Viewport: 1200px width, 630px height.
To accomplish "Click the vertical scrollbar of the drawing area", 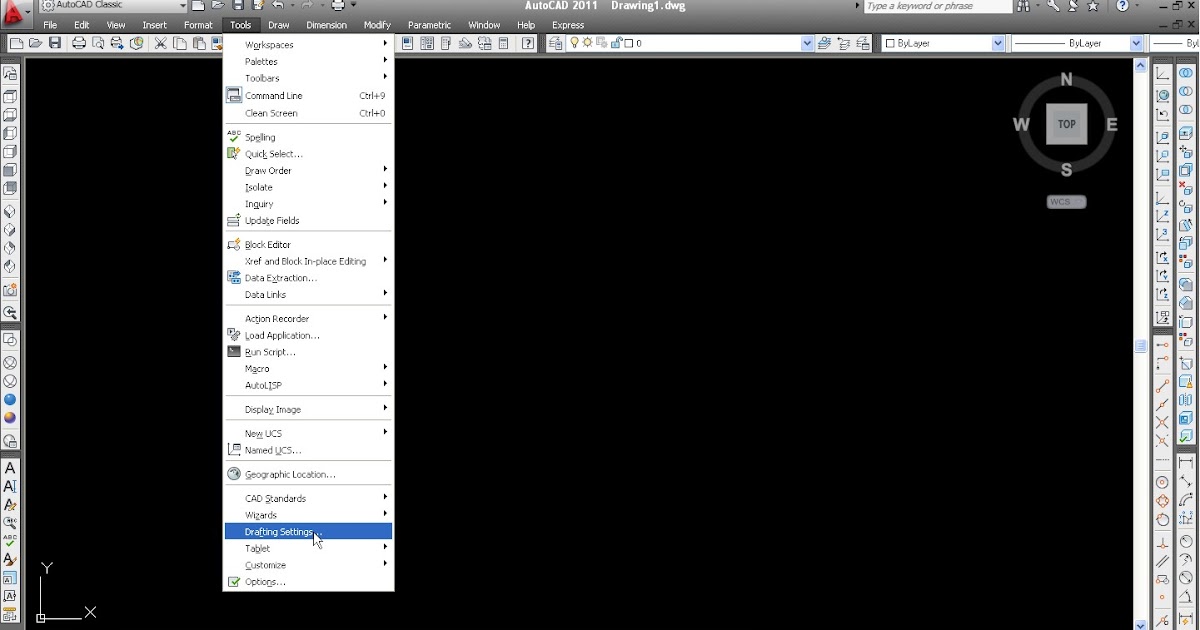I will 1140,345.
